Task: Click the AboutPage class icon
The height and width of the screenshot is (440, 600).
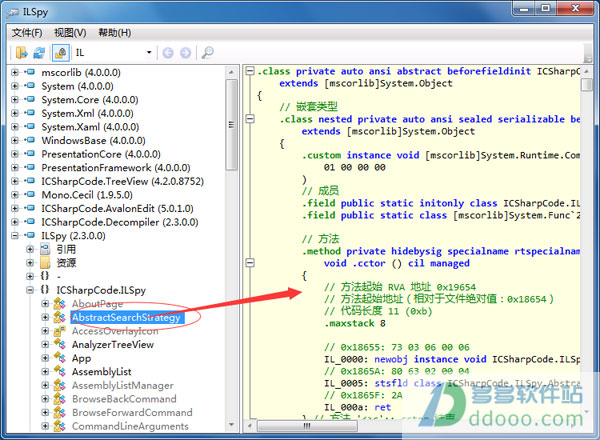Action: 60,304
